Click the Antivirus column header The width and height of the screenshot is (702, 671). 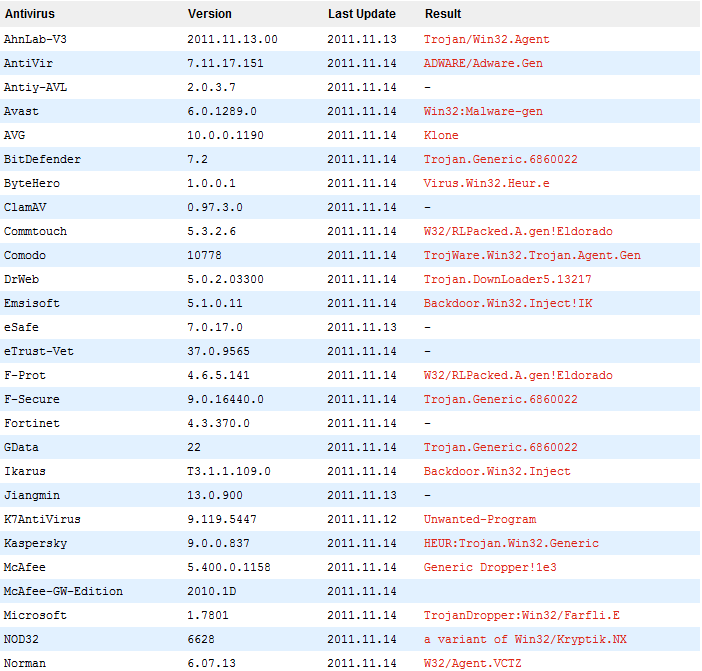[30, 14]
